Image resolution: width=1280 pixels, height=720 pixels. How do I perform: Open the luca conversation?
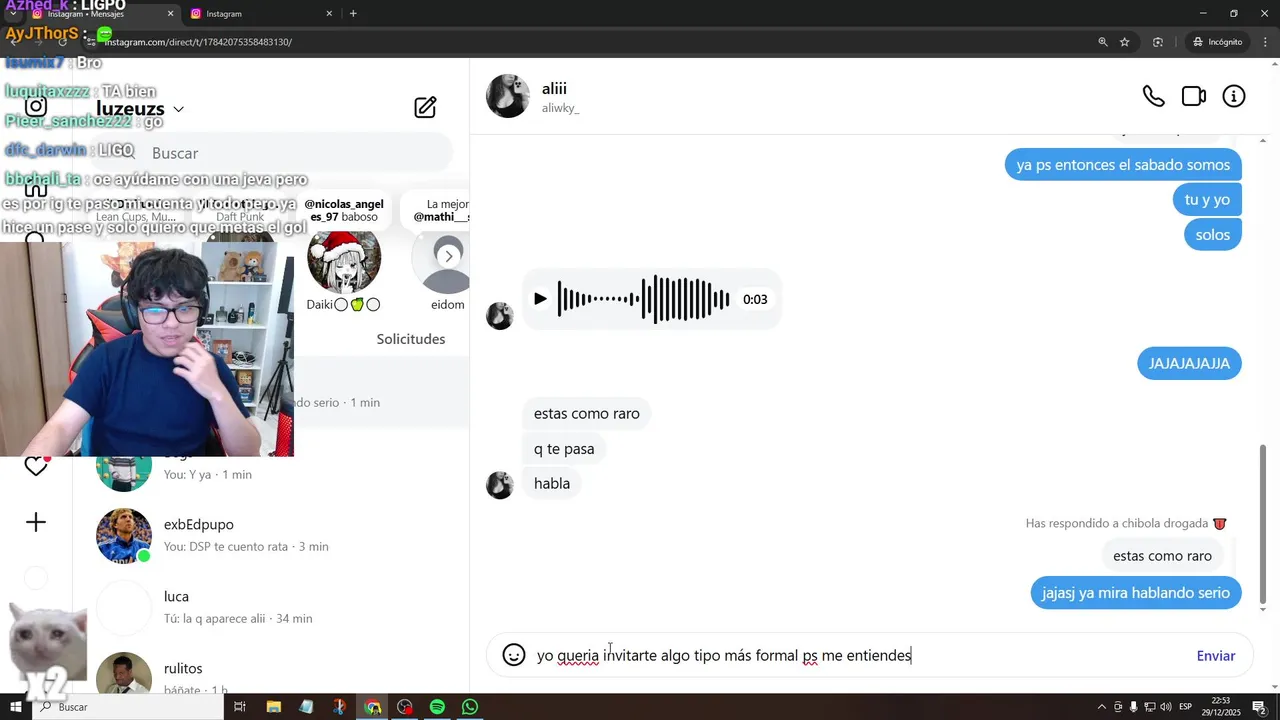[x=270, y=607]
